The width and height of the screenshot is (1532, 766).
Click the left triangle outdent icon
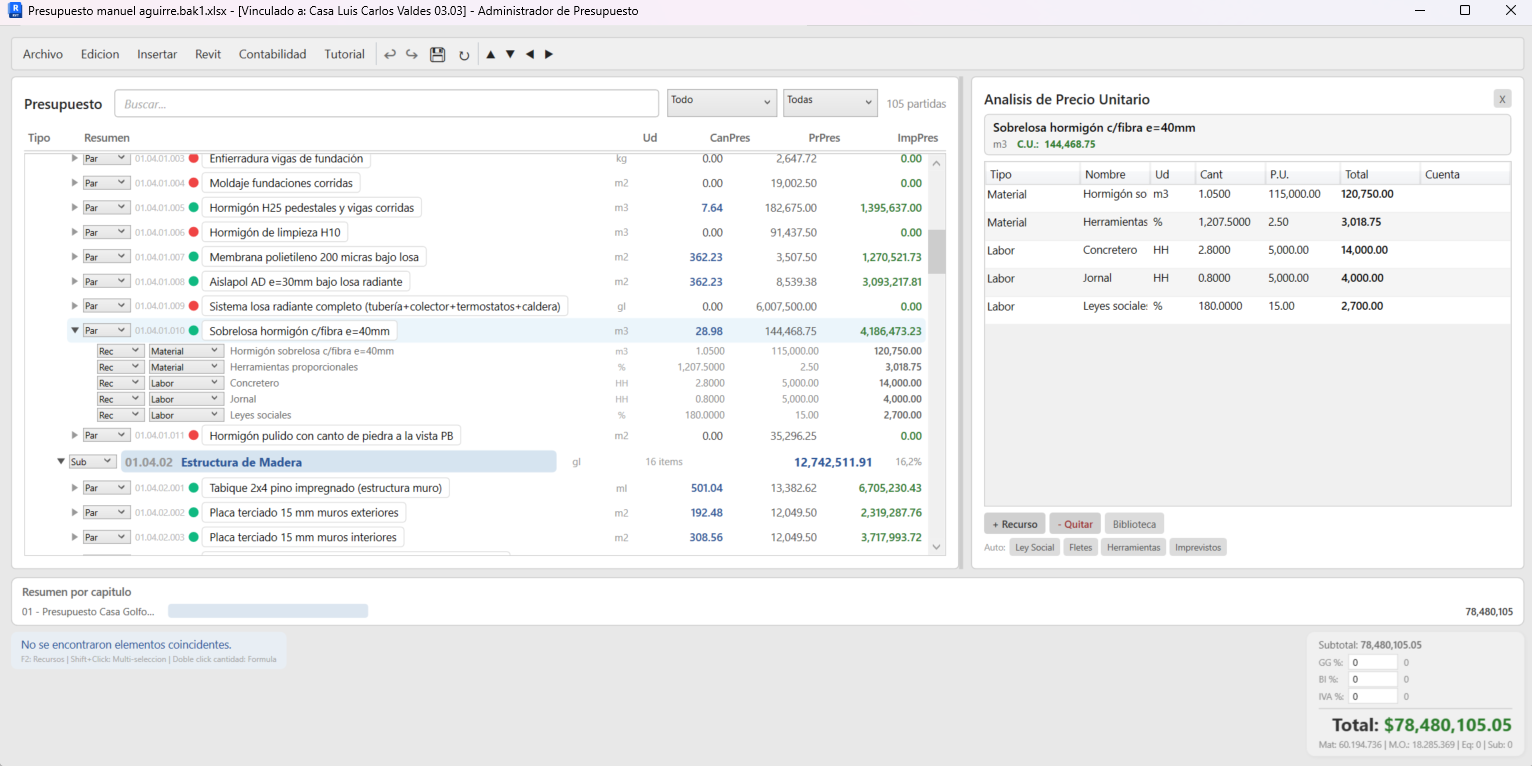[529, 54]
